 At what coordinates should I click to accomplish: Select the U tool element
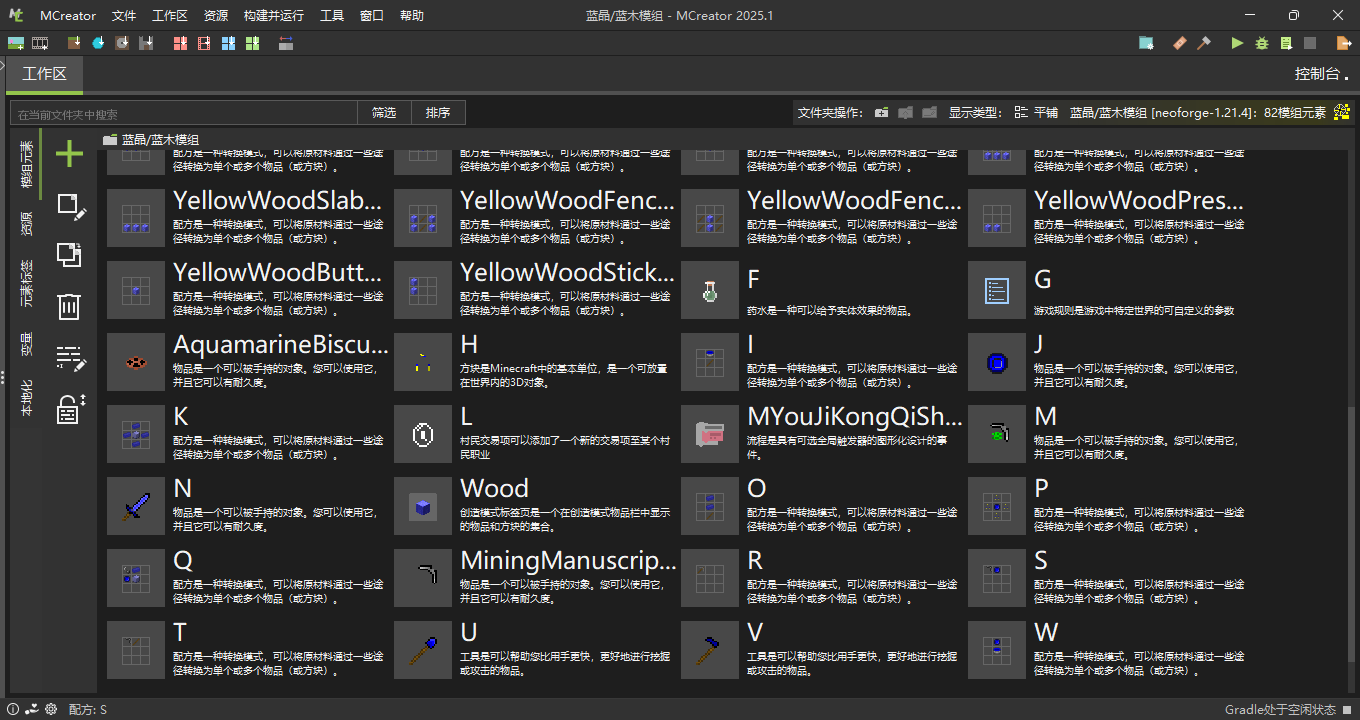click(x=536, y=649)
